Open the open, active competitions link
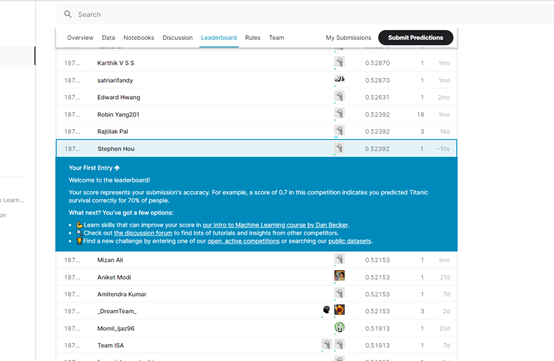Screen dimensions: 554x361 (x=243, y=241)
